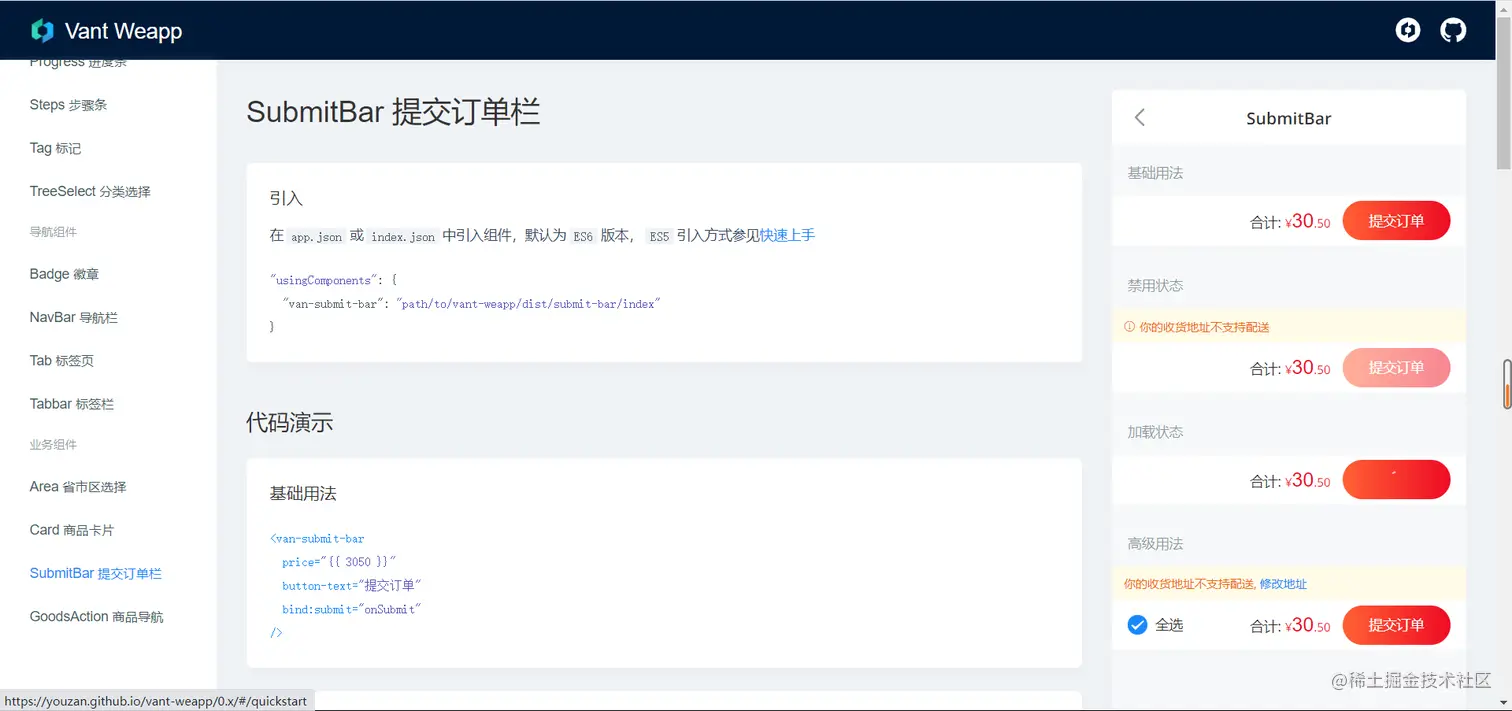The image size is (1512, 711).
Task: Click the Vant Weapp title text
Action: [123, 31]
